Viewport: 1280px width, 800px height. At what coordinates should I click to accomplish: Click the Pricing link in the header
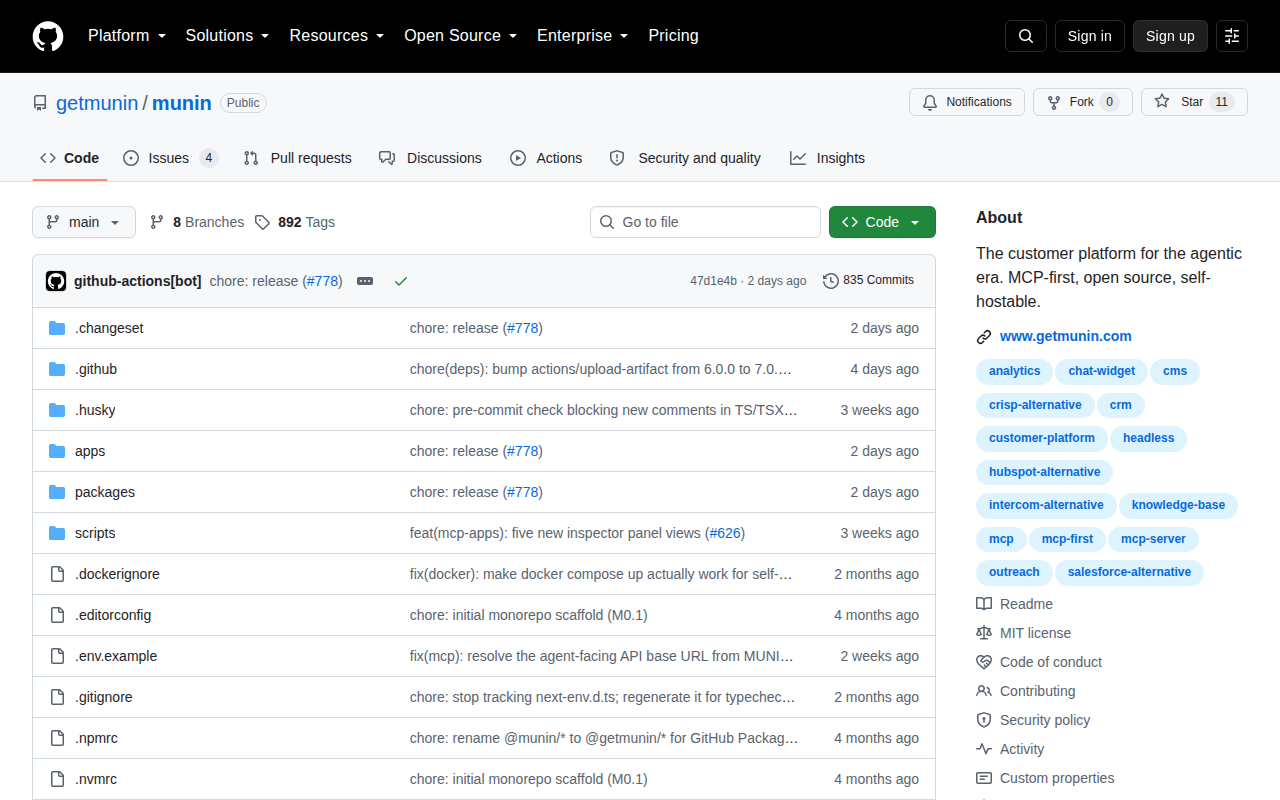[x=674, y=36]
